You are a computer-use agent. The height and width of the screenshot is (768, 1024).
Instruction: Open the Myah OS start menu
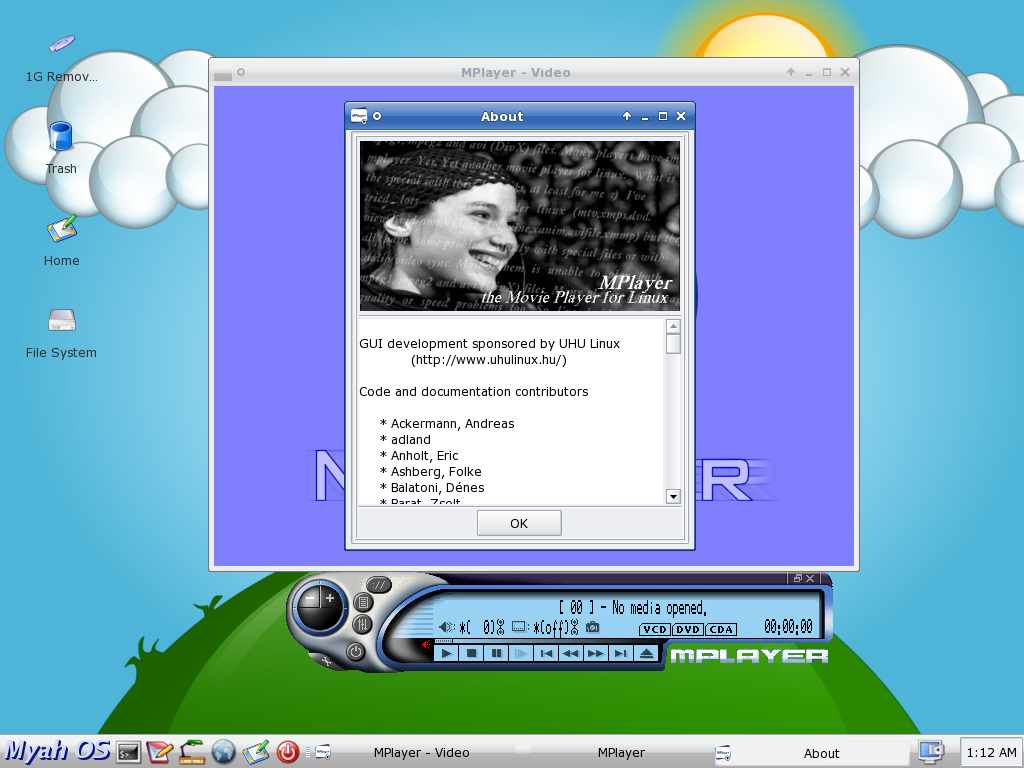pyautogui.click(x=57, y=751)
